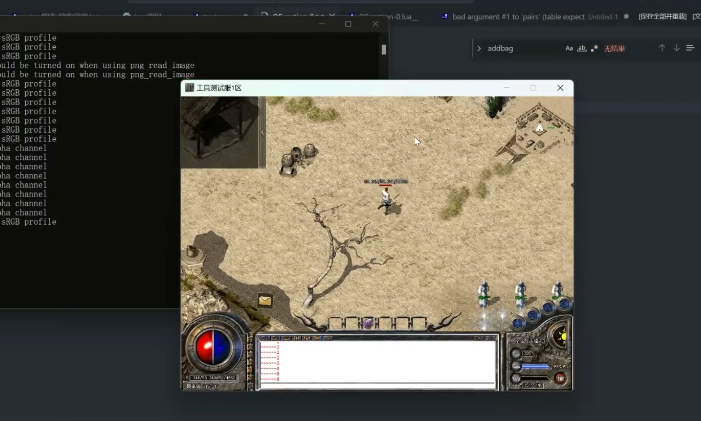
Task: Click the '保存全部并重载' button
Action: point(661,17)
